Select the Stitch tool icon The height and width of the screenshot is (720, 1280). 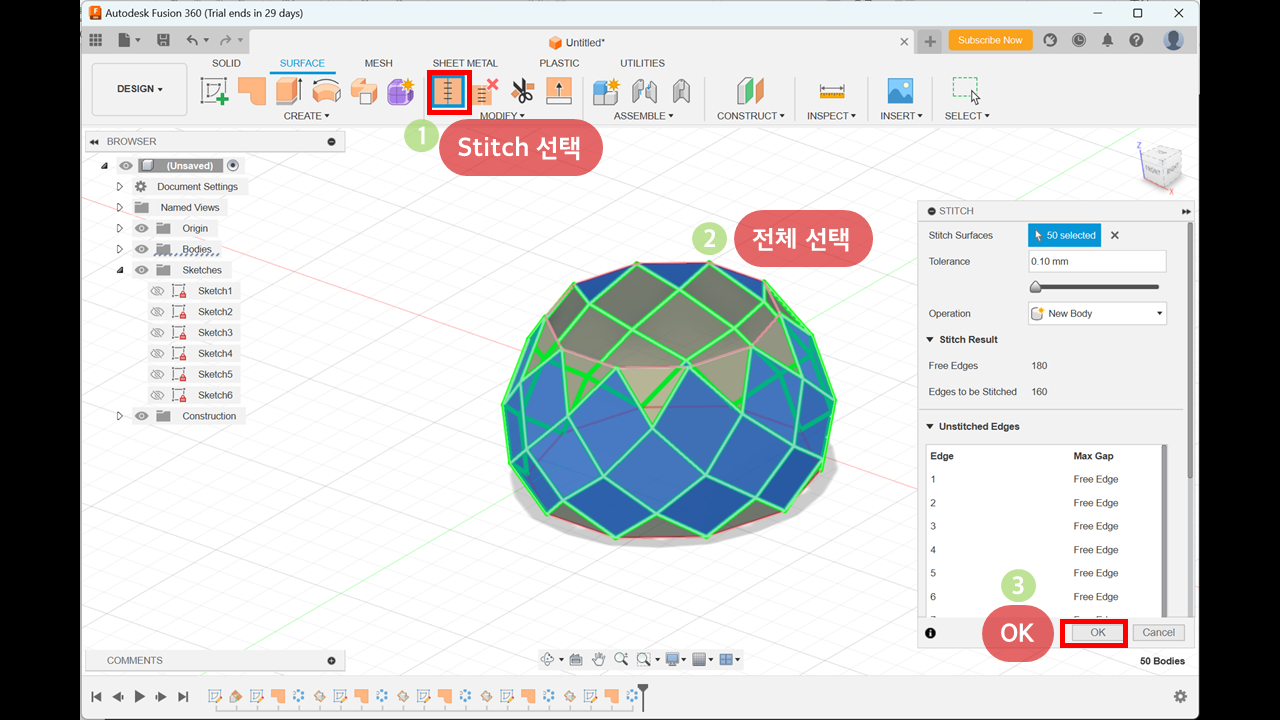[x=449, y=91]
